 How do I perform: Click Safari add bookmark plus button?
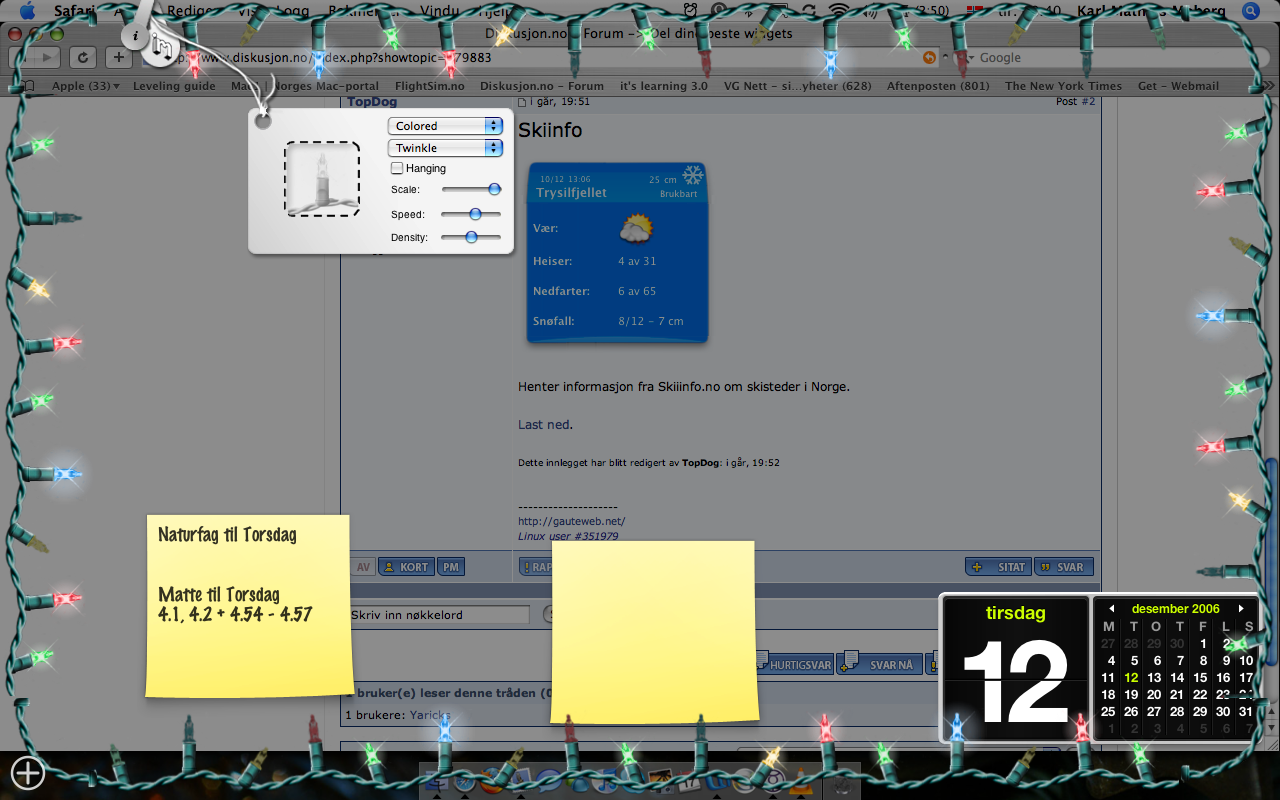coord(118,58)
